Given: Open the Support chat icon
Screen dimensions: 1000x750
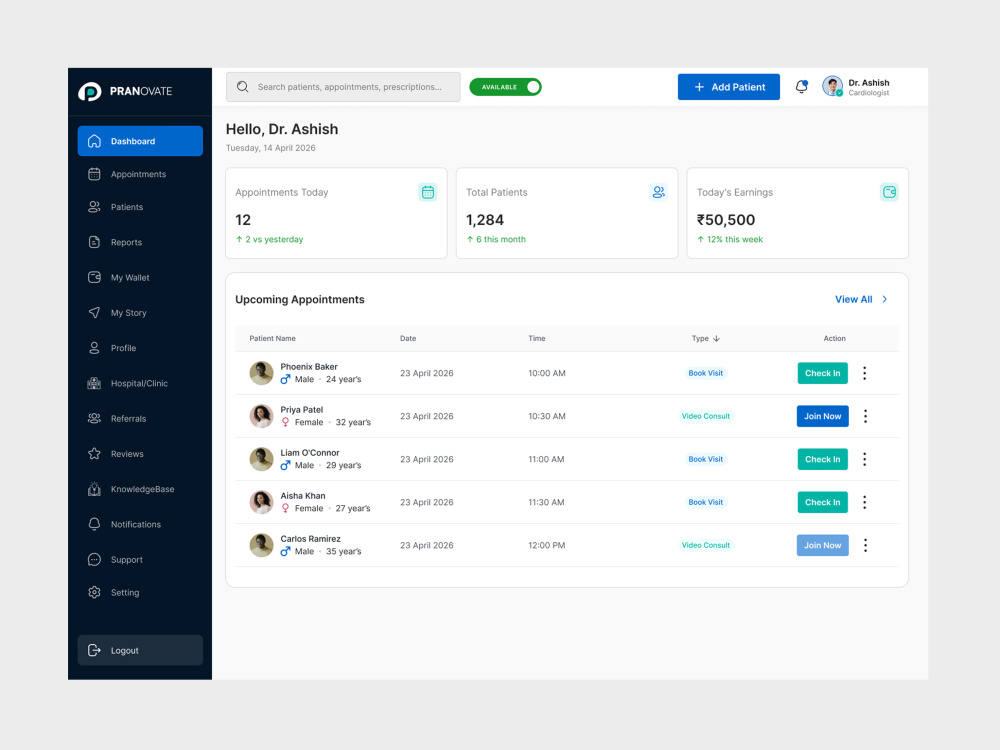Looking at the screenshot, I should click(94, 559).
